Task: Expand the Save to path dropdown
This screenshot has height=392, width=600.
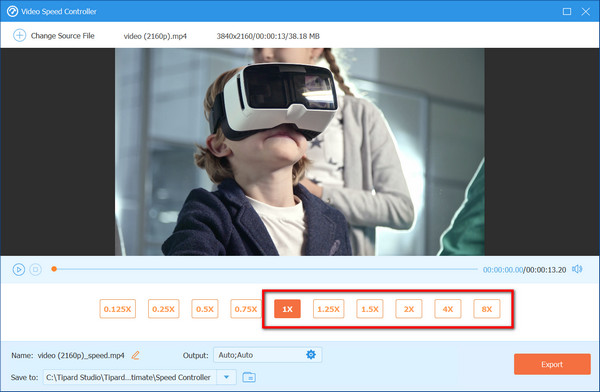Action: click(227, 377)
